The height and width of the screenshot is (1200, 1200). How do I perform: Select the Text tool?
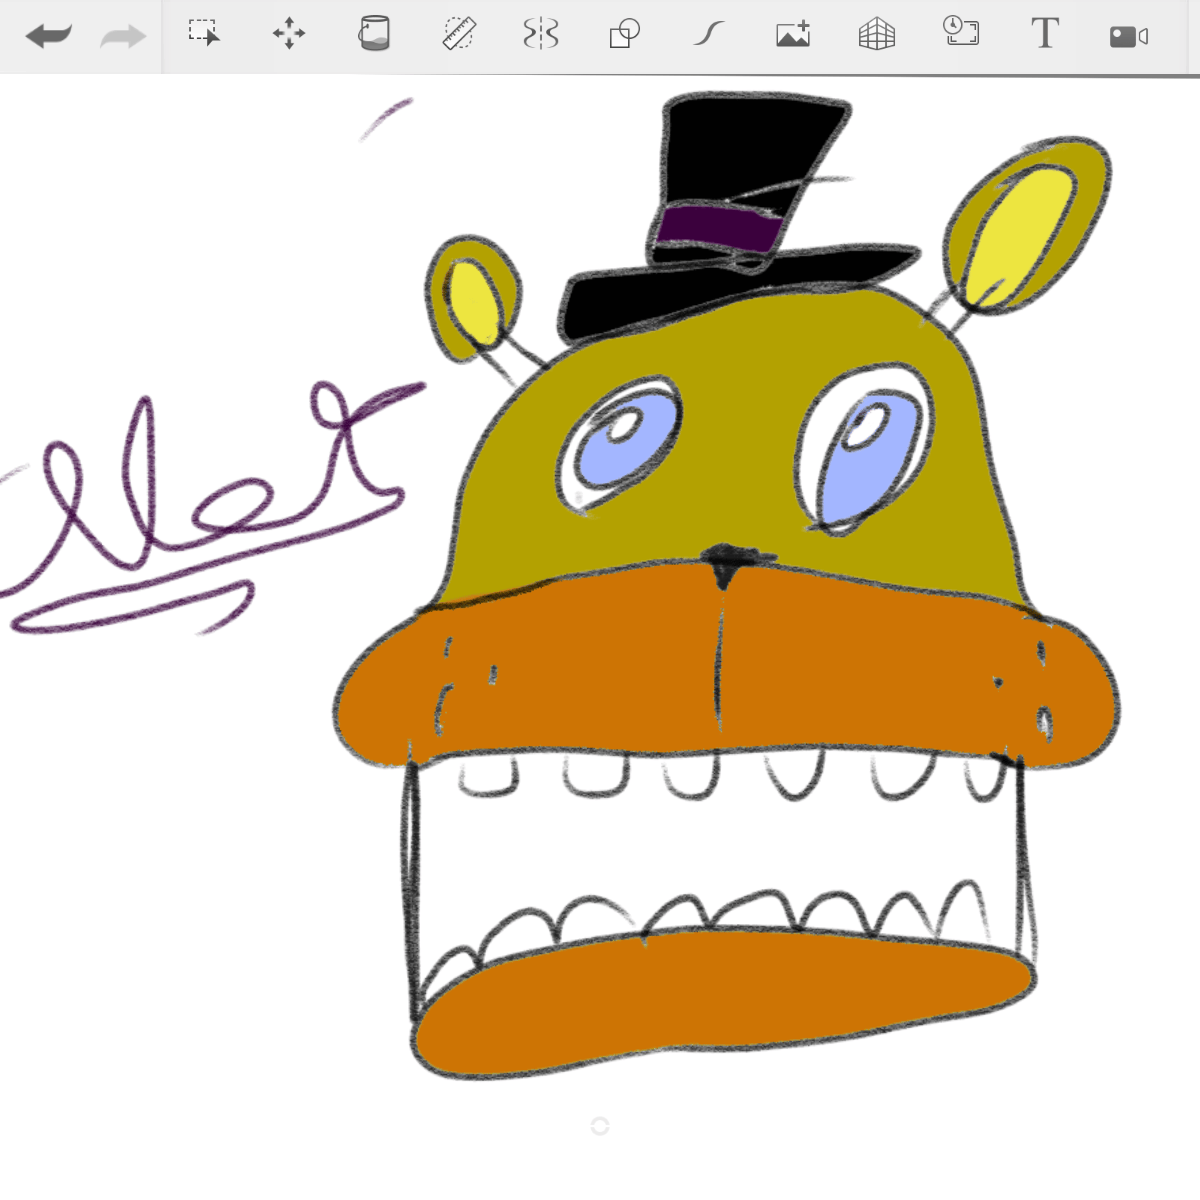click(x=1045, y=33)
